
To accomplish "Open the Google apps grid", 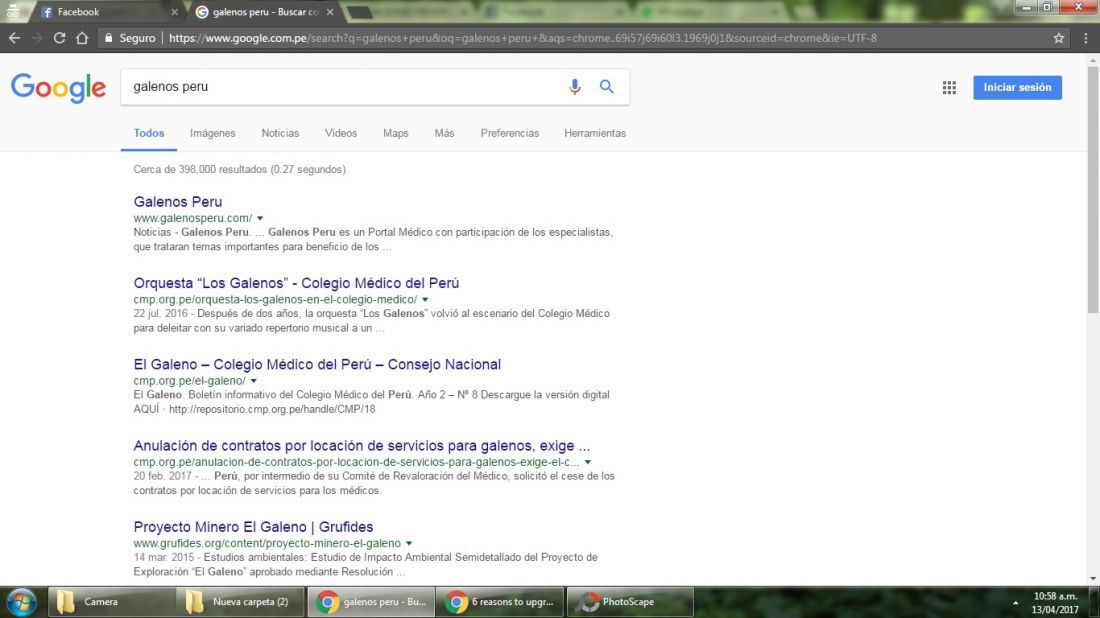I will pyautogui.click(x=949, y=87).
